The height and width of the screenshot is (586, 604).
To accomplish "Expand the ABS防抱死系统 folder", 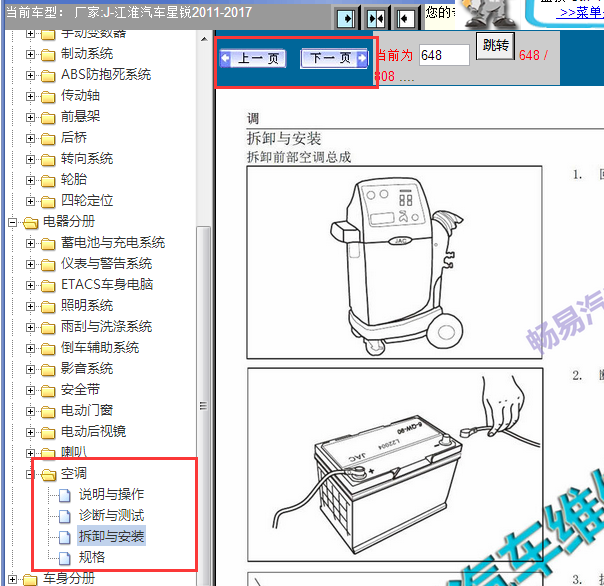I will [30, 75].
